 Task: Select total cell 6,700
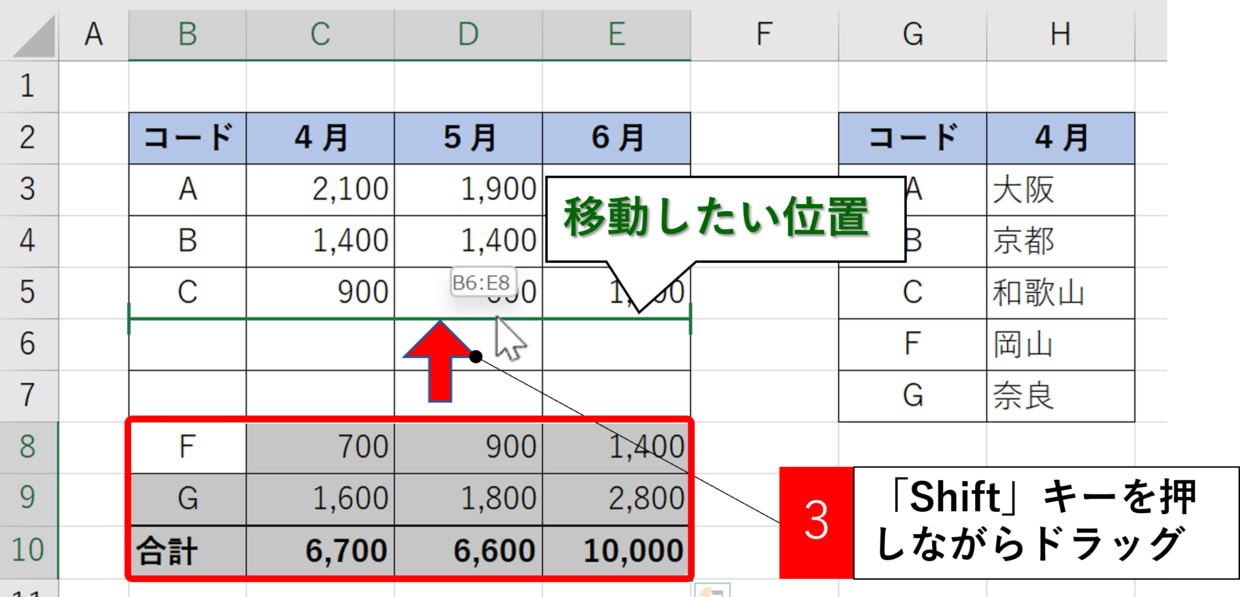point(320,551)
